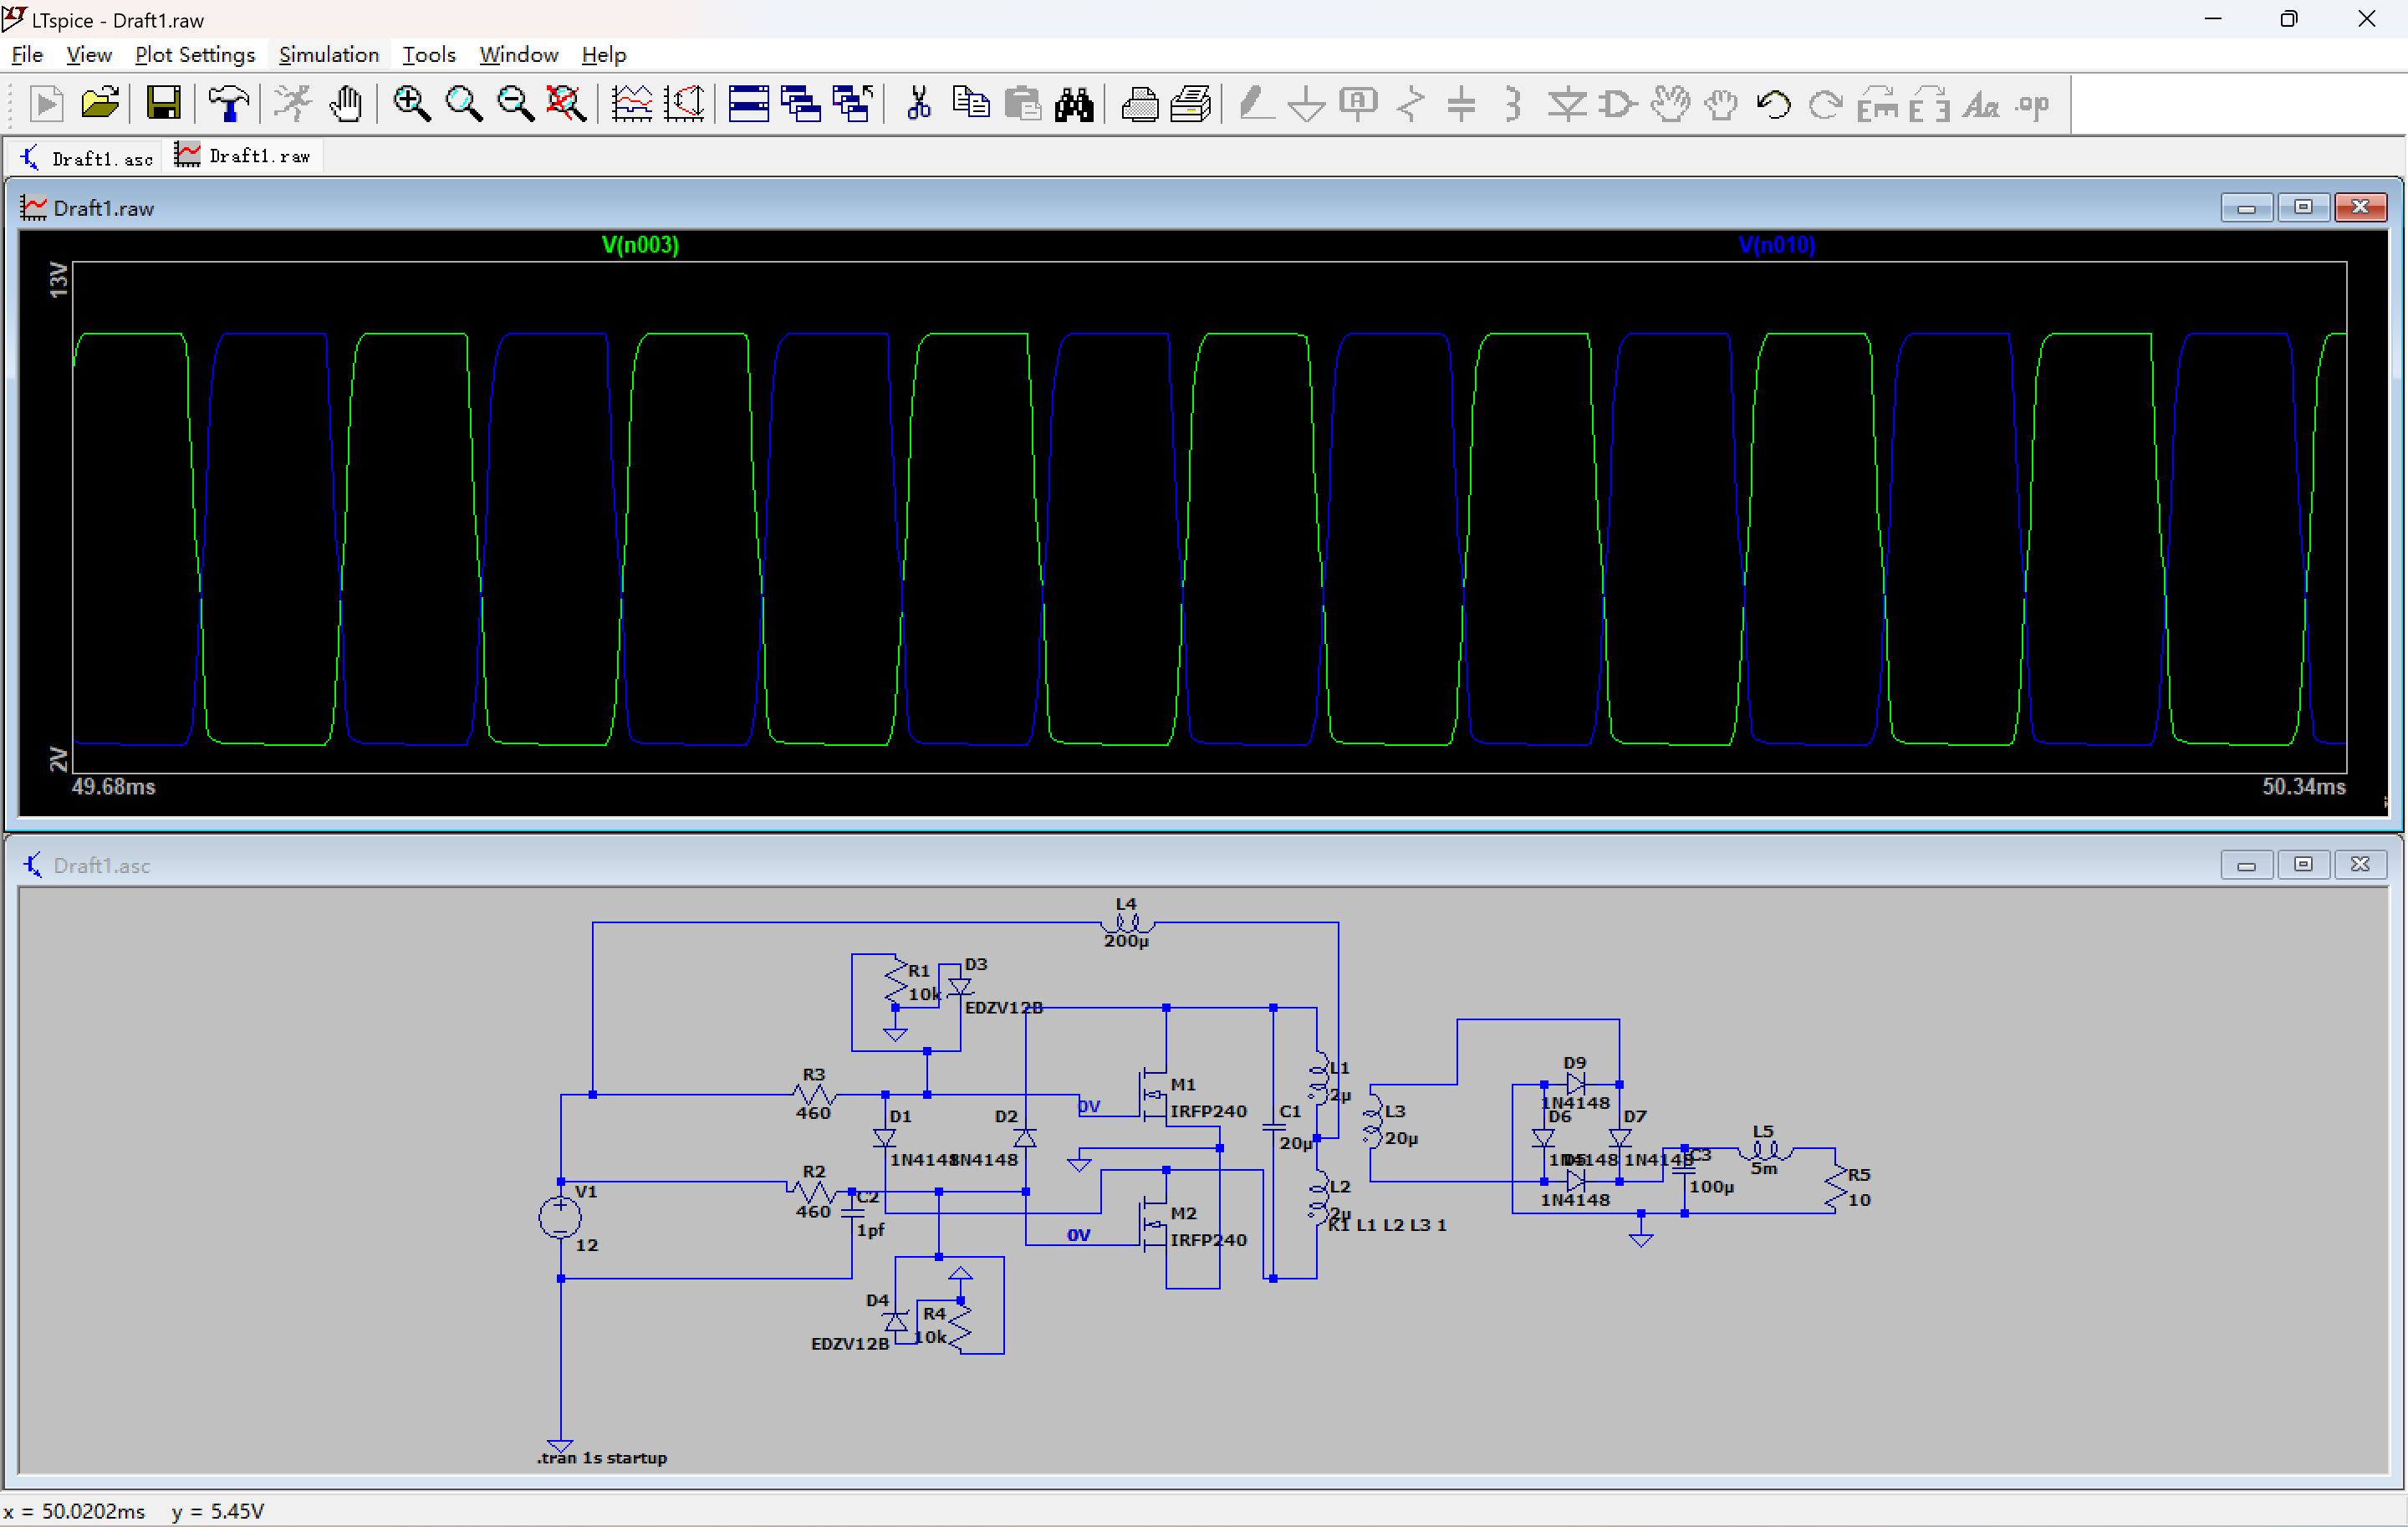Open the Simulation menu
2408x1527 pixels.
pos(329,55)
